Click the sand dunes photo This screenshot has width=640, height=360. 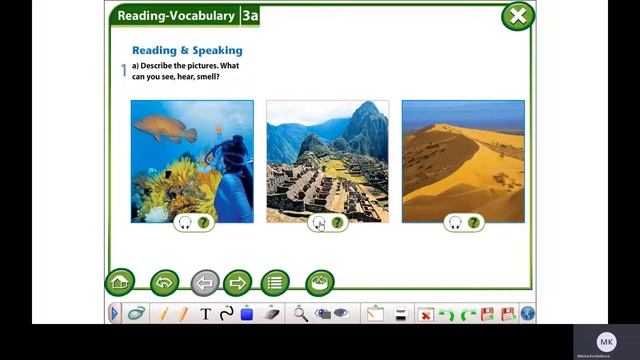click(463, 161)
